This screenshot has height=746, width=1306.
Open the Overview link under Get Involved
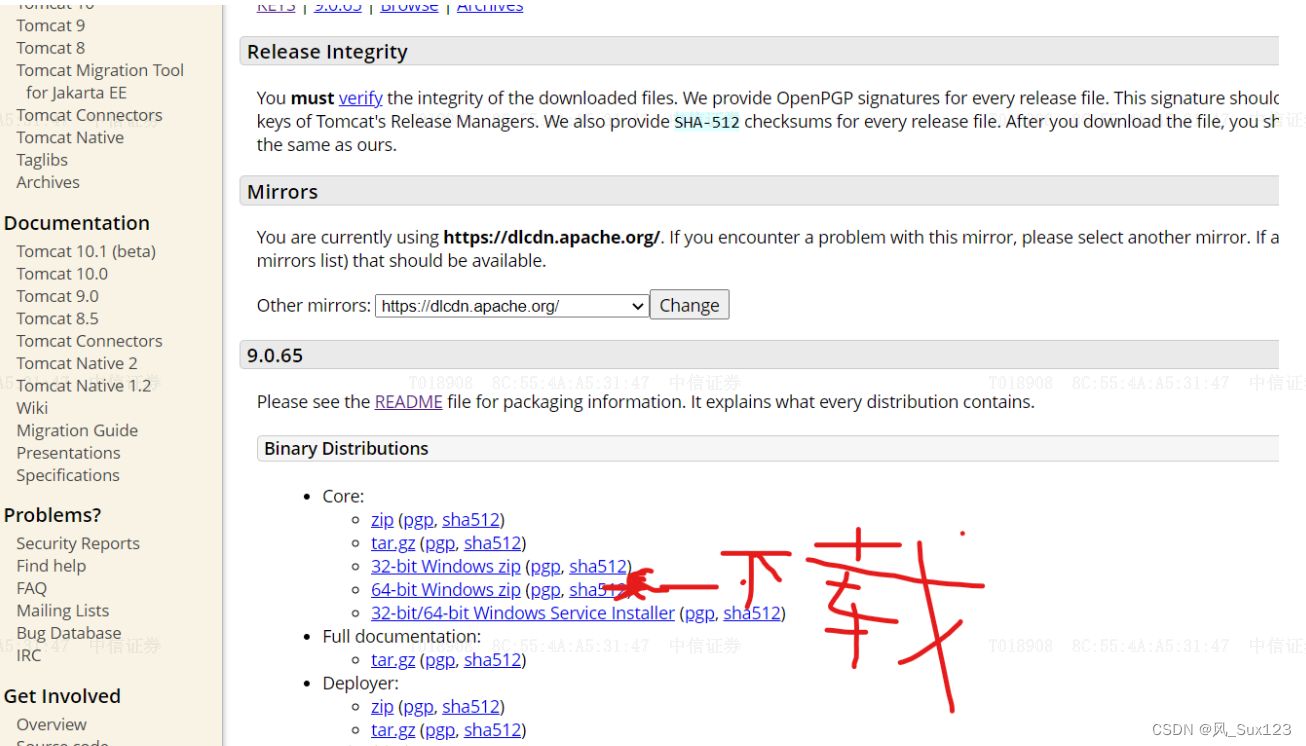coord(51,725)
